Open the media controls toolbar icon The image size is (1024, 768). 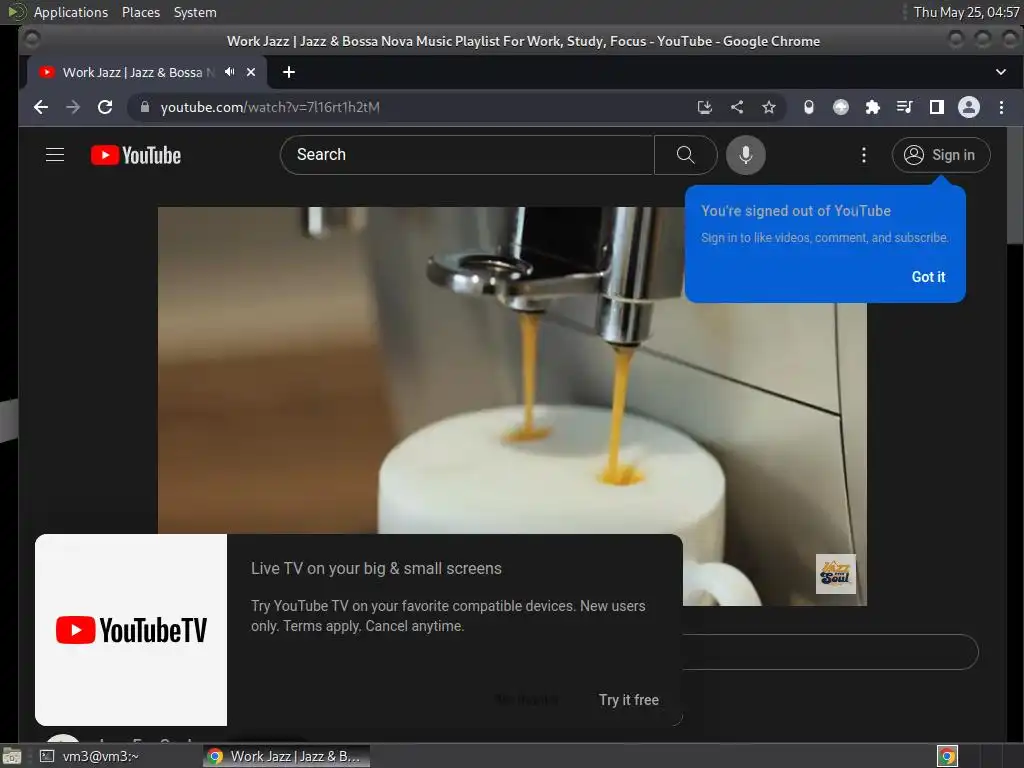pyautogui.click(x=904, y=107)
